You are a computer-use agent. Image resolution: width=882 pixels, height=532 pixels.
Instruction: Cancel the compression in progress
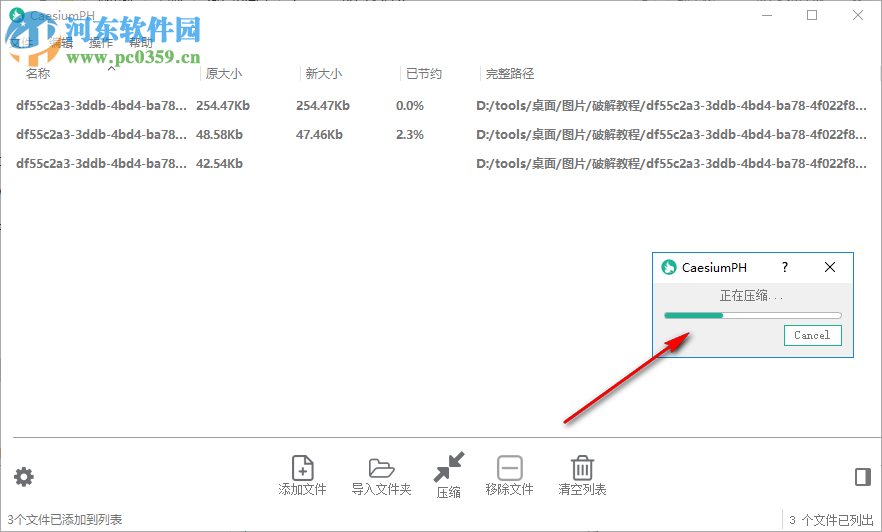(812, 335)
